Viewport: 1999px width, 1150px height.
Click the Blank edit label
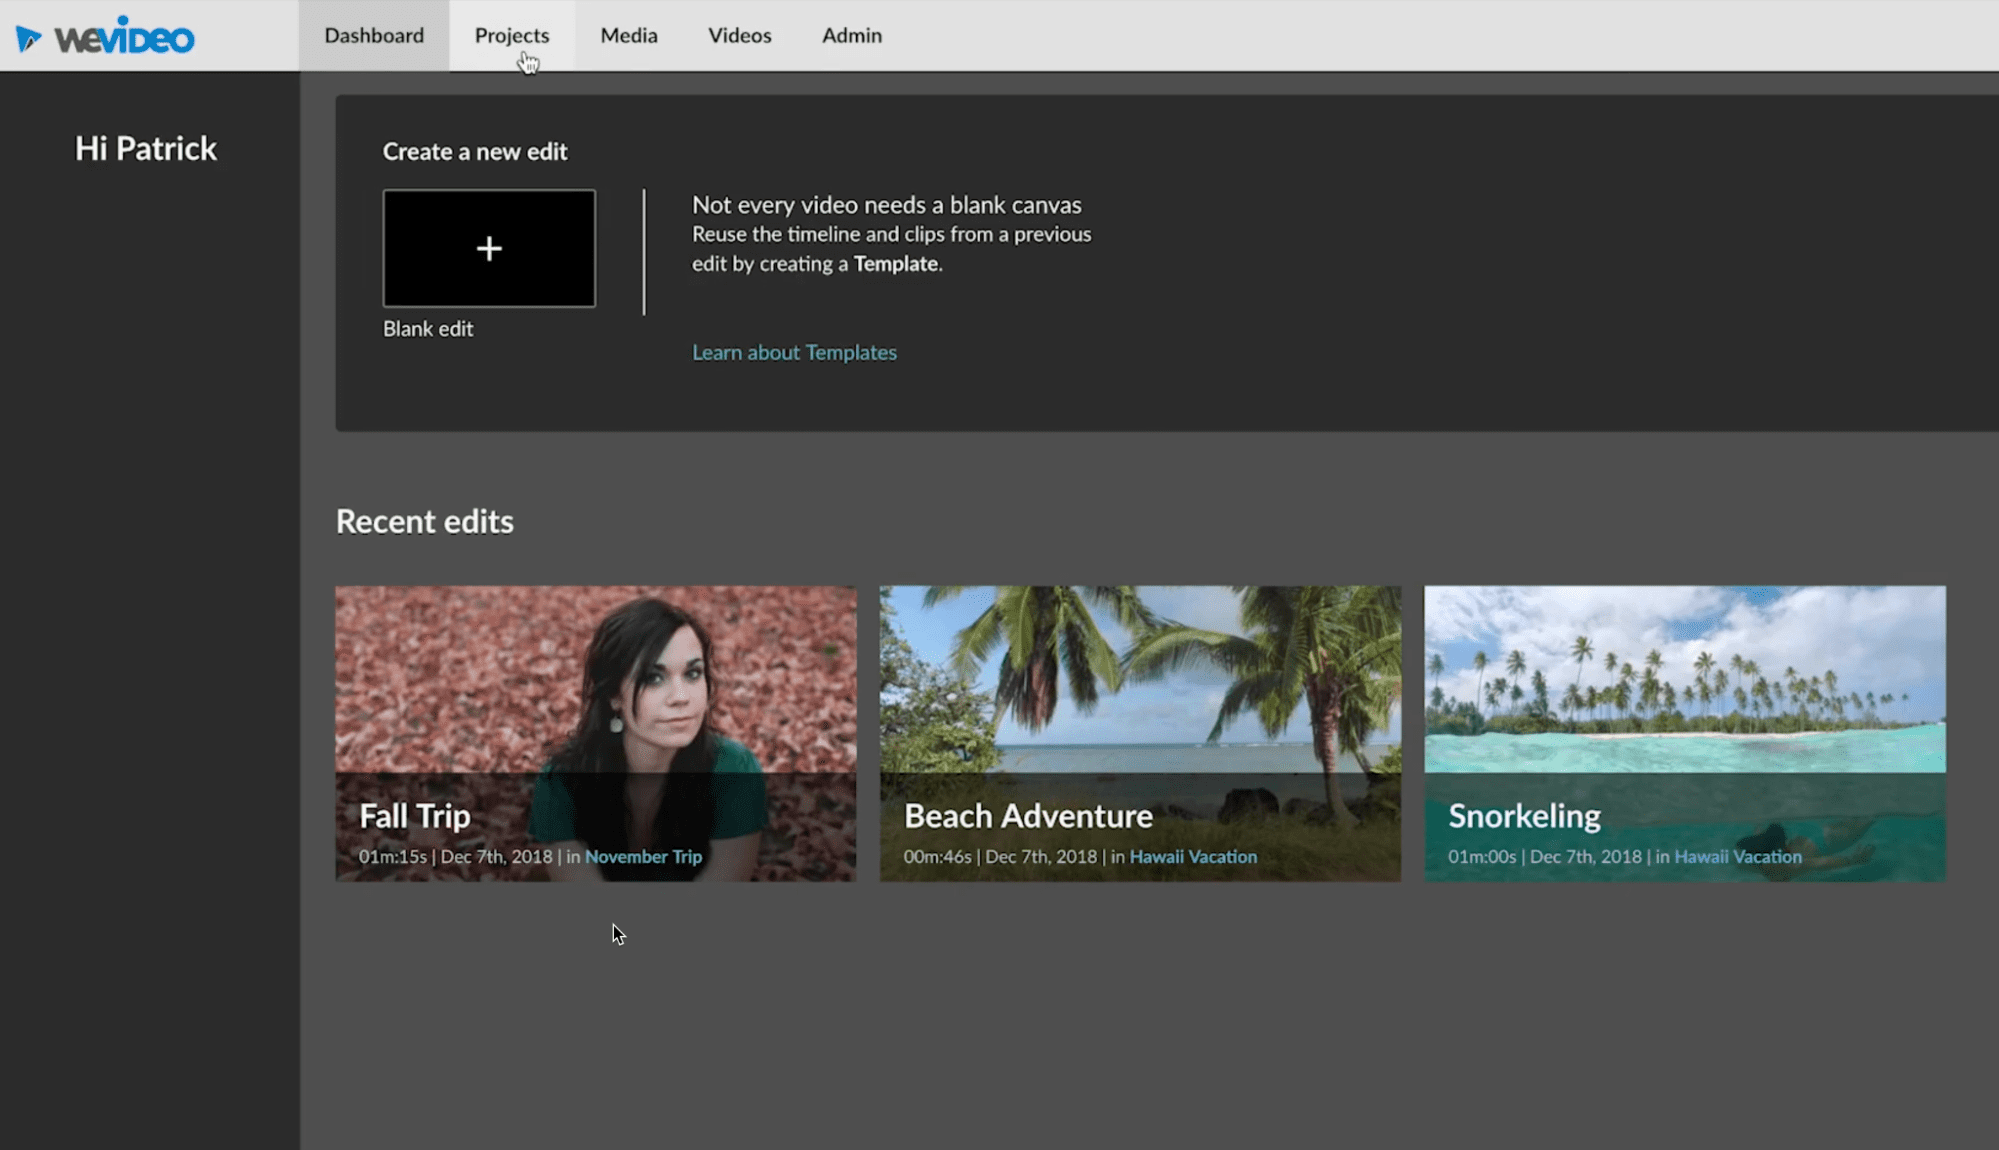(x=428, y=329)
